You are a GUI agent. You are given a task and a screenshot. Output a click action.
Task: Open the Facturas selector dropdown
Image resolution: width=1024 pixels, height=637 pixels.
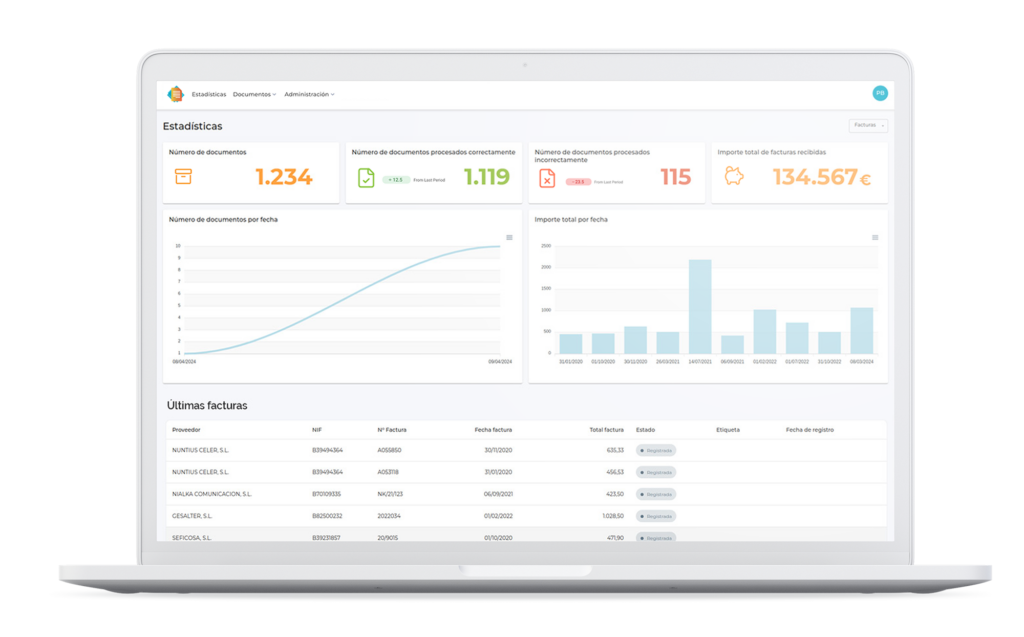pyautogui.click(x=867, y=125)
